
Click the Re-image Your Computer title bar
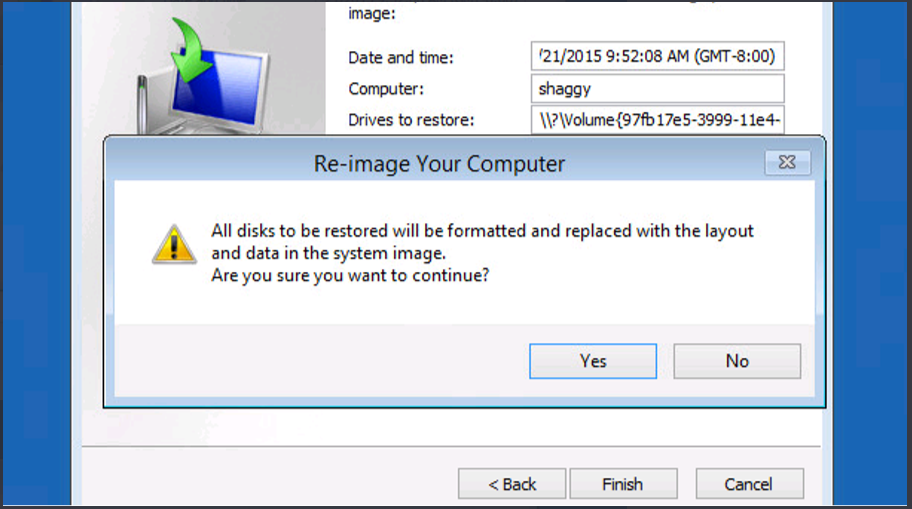tap(440, 163)
